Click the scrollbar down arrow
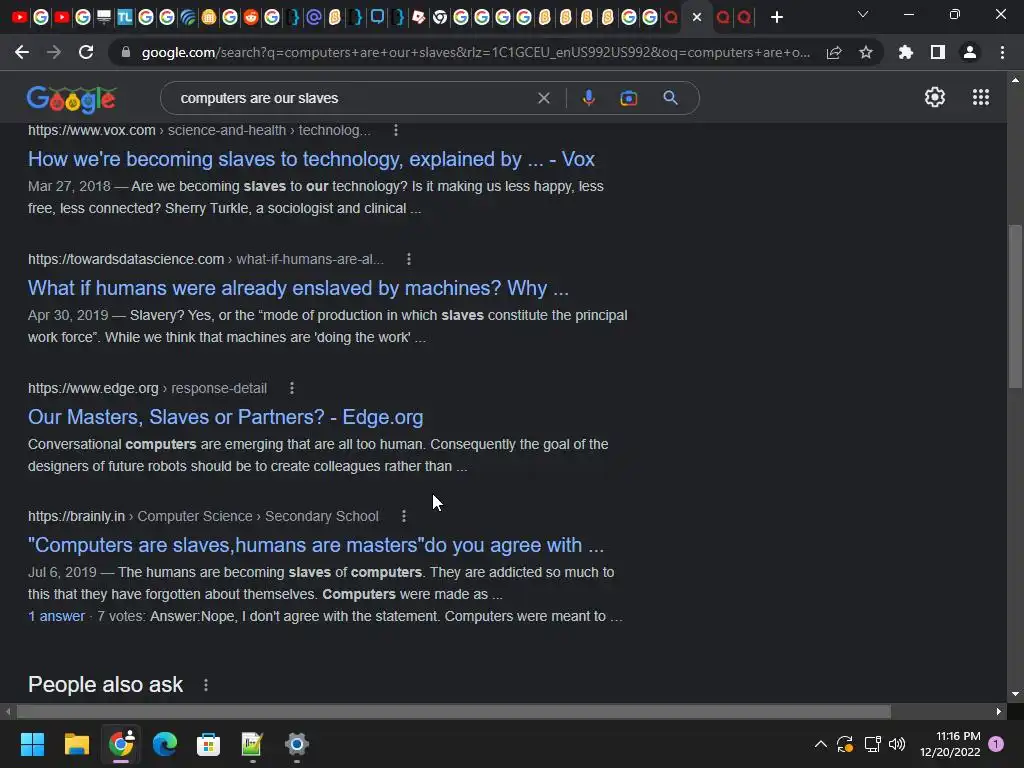1024x768 pixels. pos(1015,694)
